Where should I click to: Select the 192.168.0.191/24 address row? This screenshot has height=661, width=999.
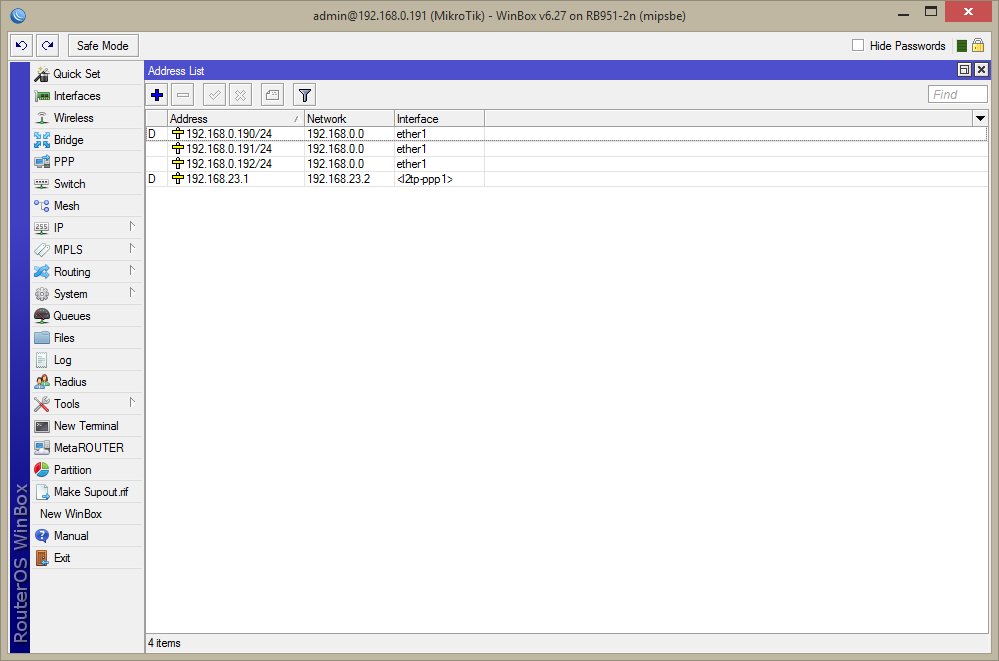click(x=566, y=149)
